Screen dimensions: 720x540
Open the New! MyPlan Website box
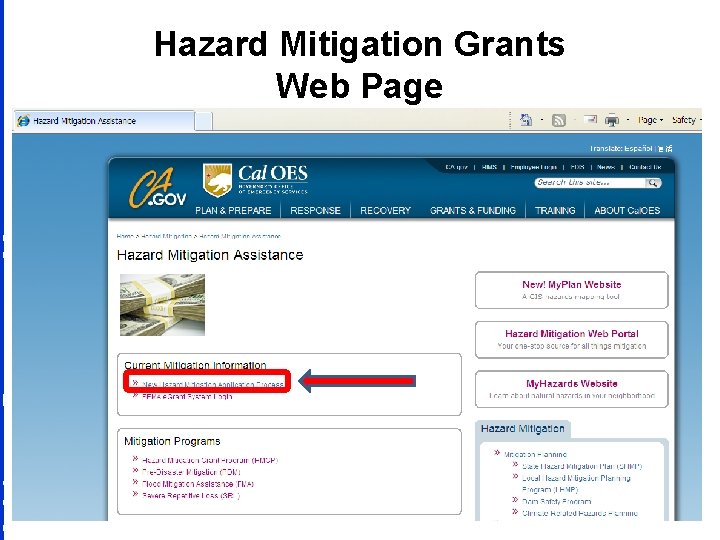pos(572,290)
